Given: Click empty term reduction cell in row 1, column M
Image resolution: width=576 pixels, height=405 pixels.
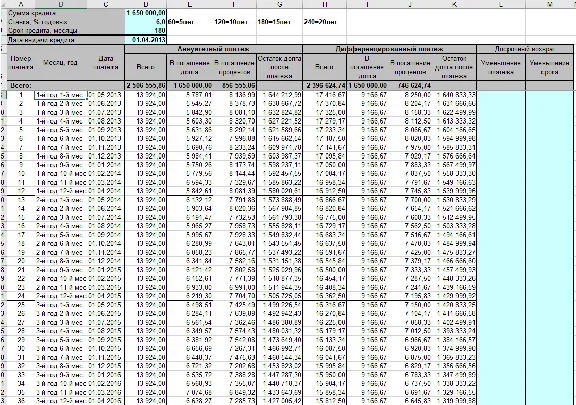Looking at the screenshot, I should pyautogui.click(x=550, y=95).
